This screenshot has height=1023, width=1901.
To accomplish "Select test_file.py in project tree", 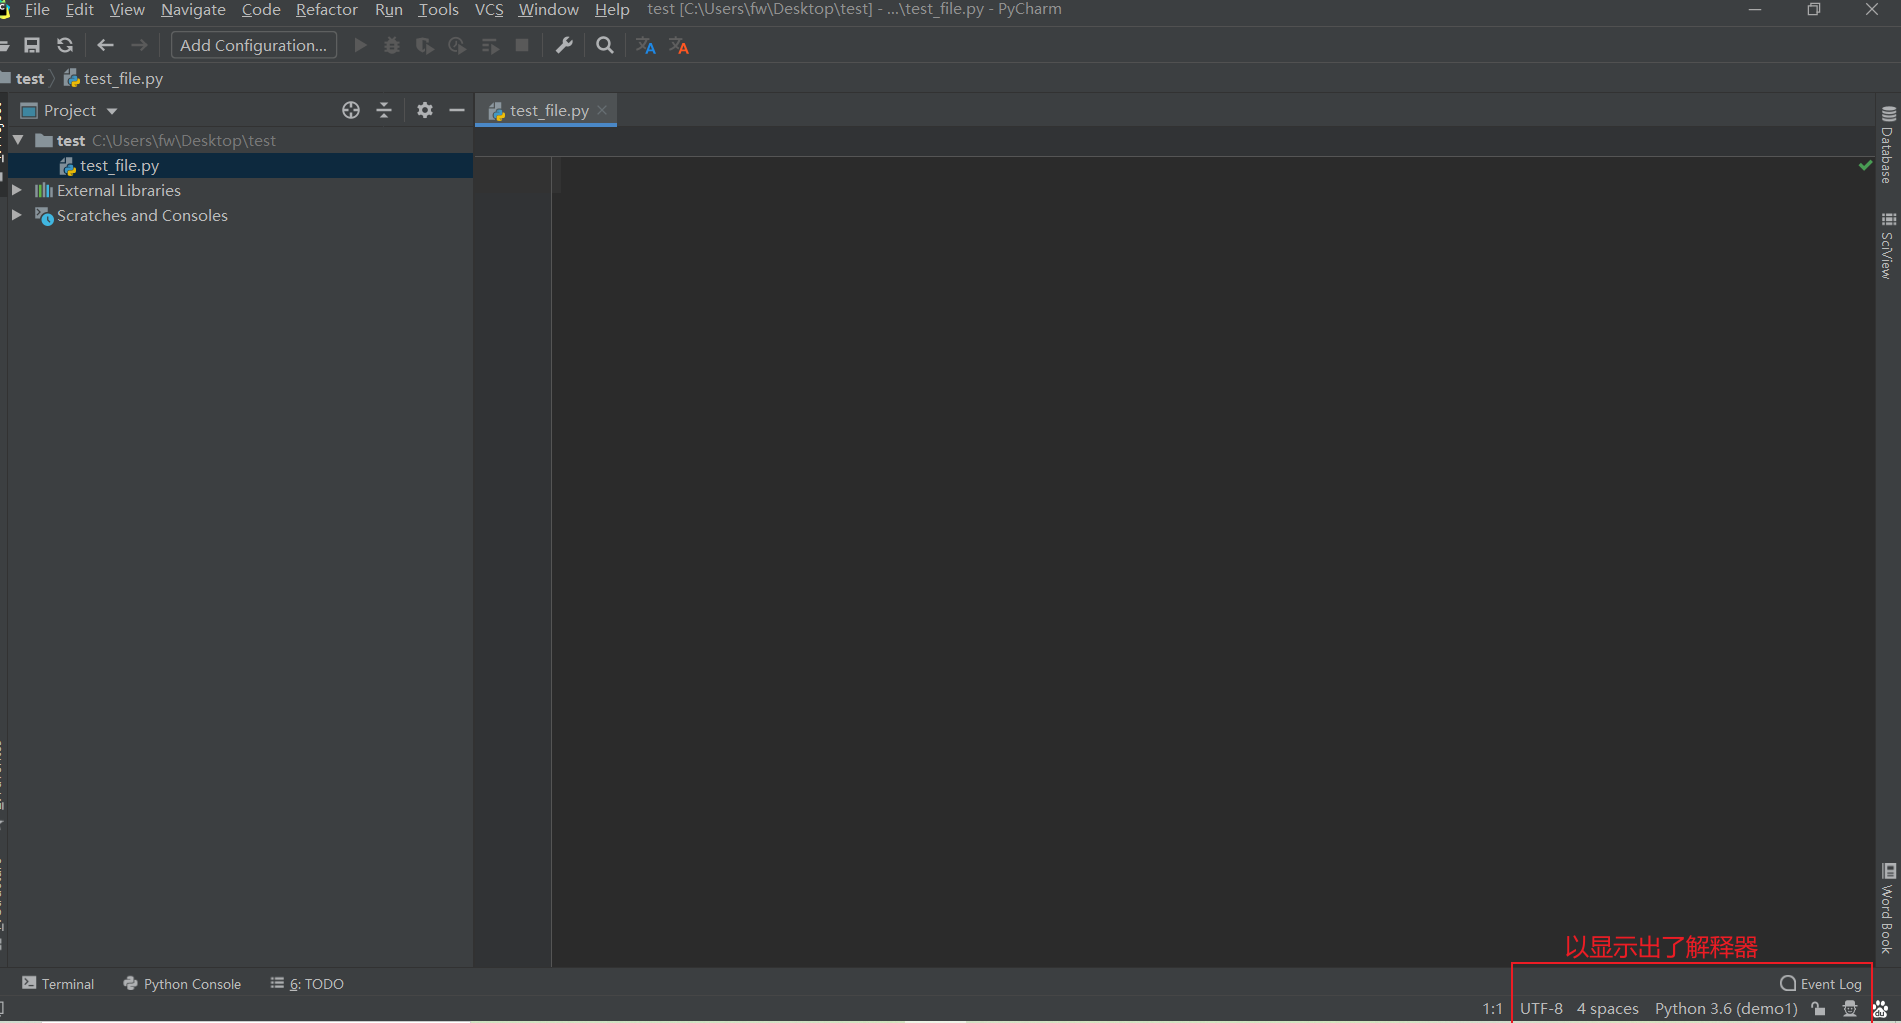I will (x=240, y=166).
